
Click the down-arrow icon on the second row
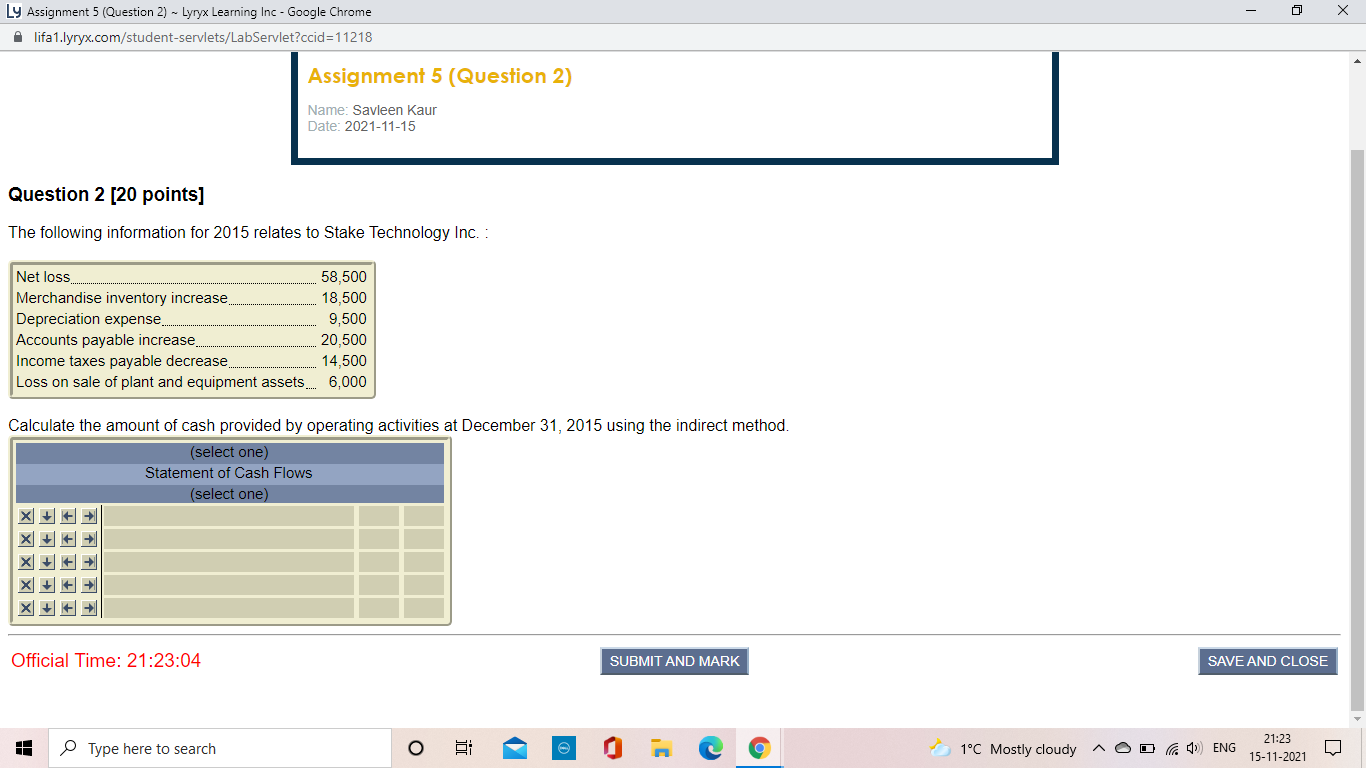pyautogui.click(x=46, y=539)
